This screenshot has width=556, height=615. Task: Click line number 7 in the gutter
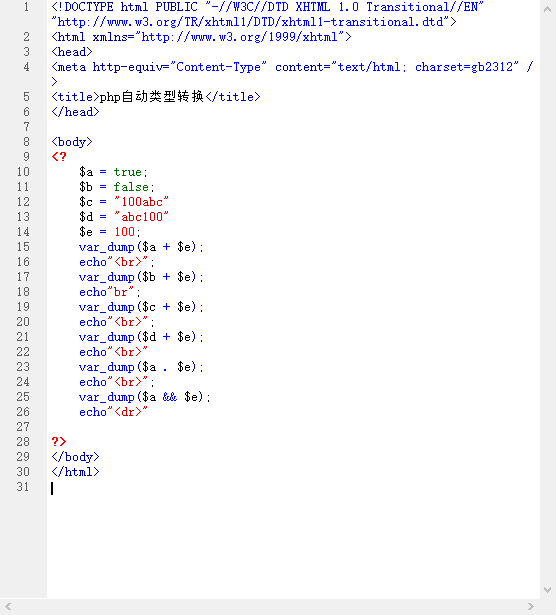click(x=26, y=127)
